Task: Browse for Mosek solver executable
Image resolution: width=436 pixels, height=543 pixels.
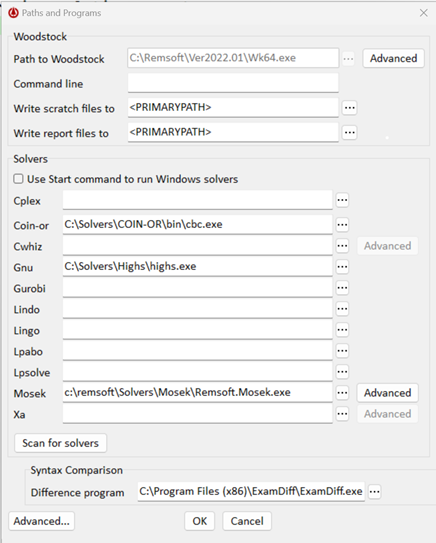Action: click(x=342, y=393)
